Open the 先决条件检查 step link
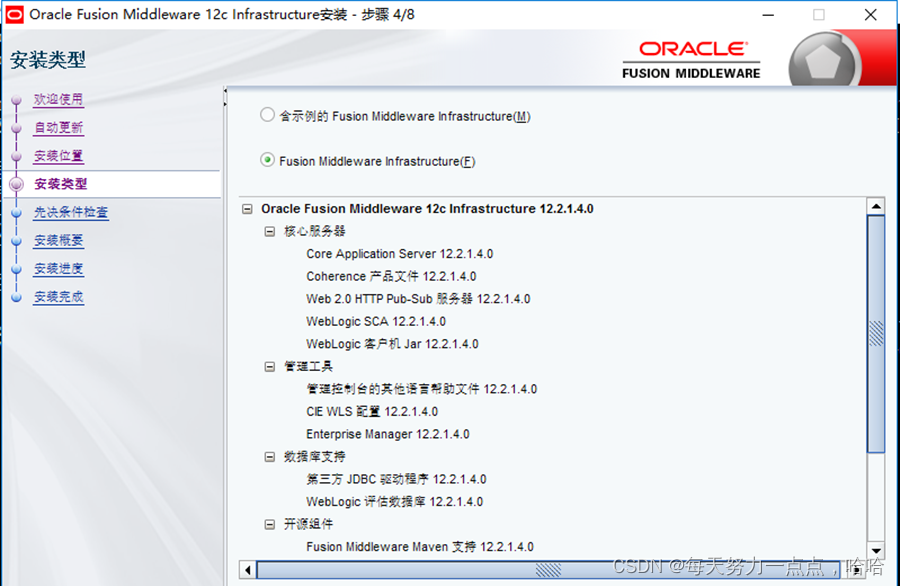Screen dimensions: 900x586 click(x=71, y=212)
